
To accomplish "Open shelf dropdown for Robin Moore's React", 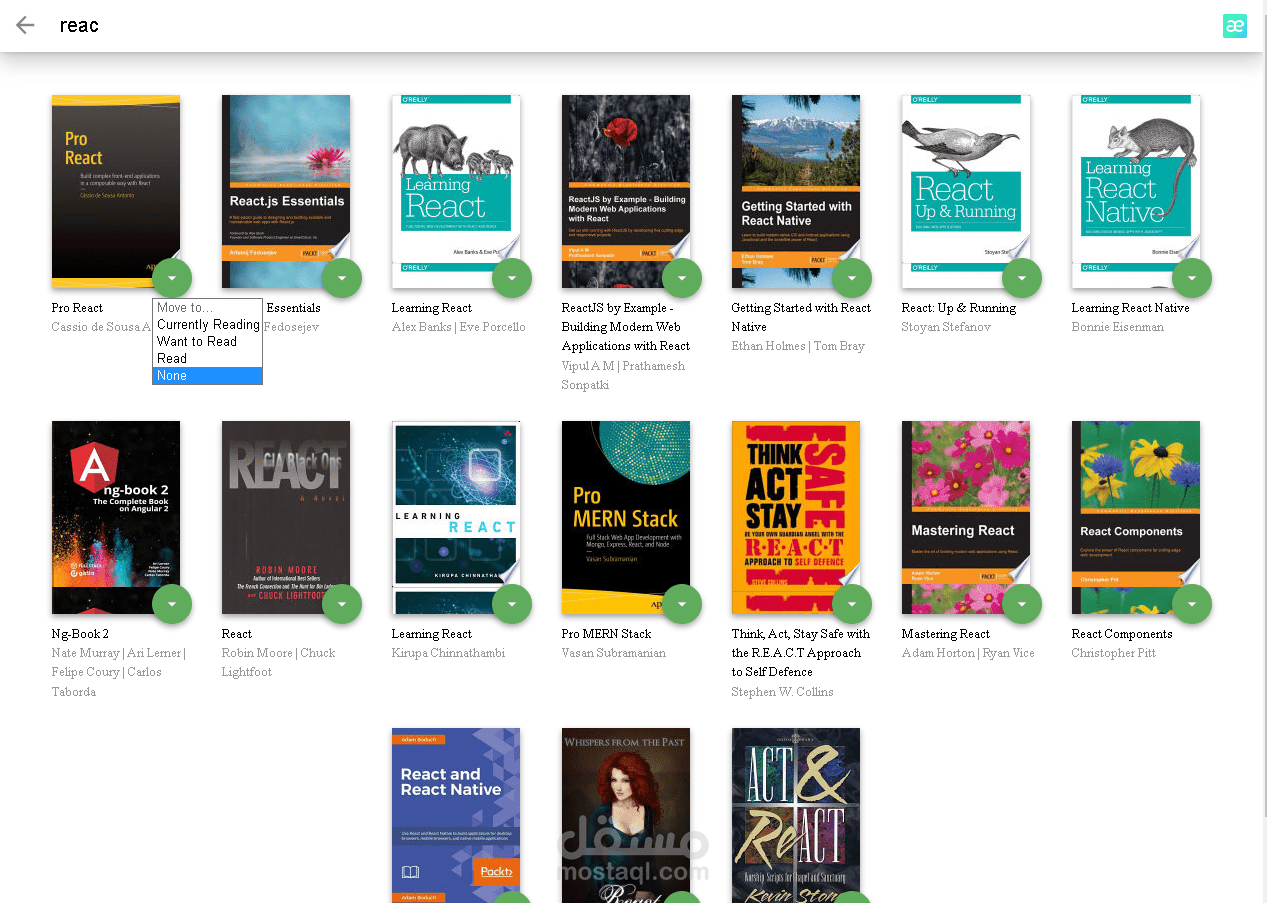I will (x=342, y=604).
